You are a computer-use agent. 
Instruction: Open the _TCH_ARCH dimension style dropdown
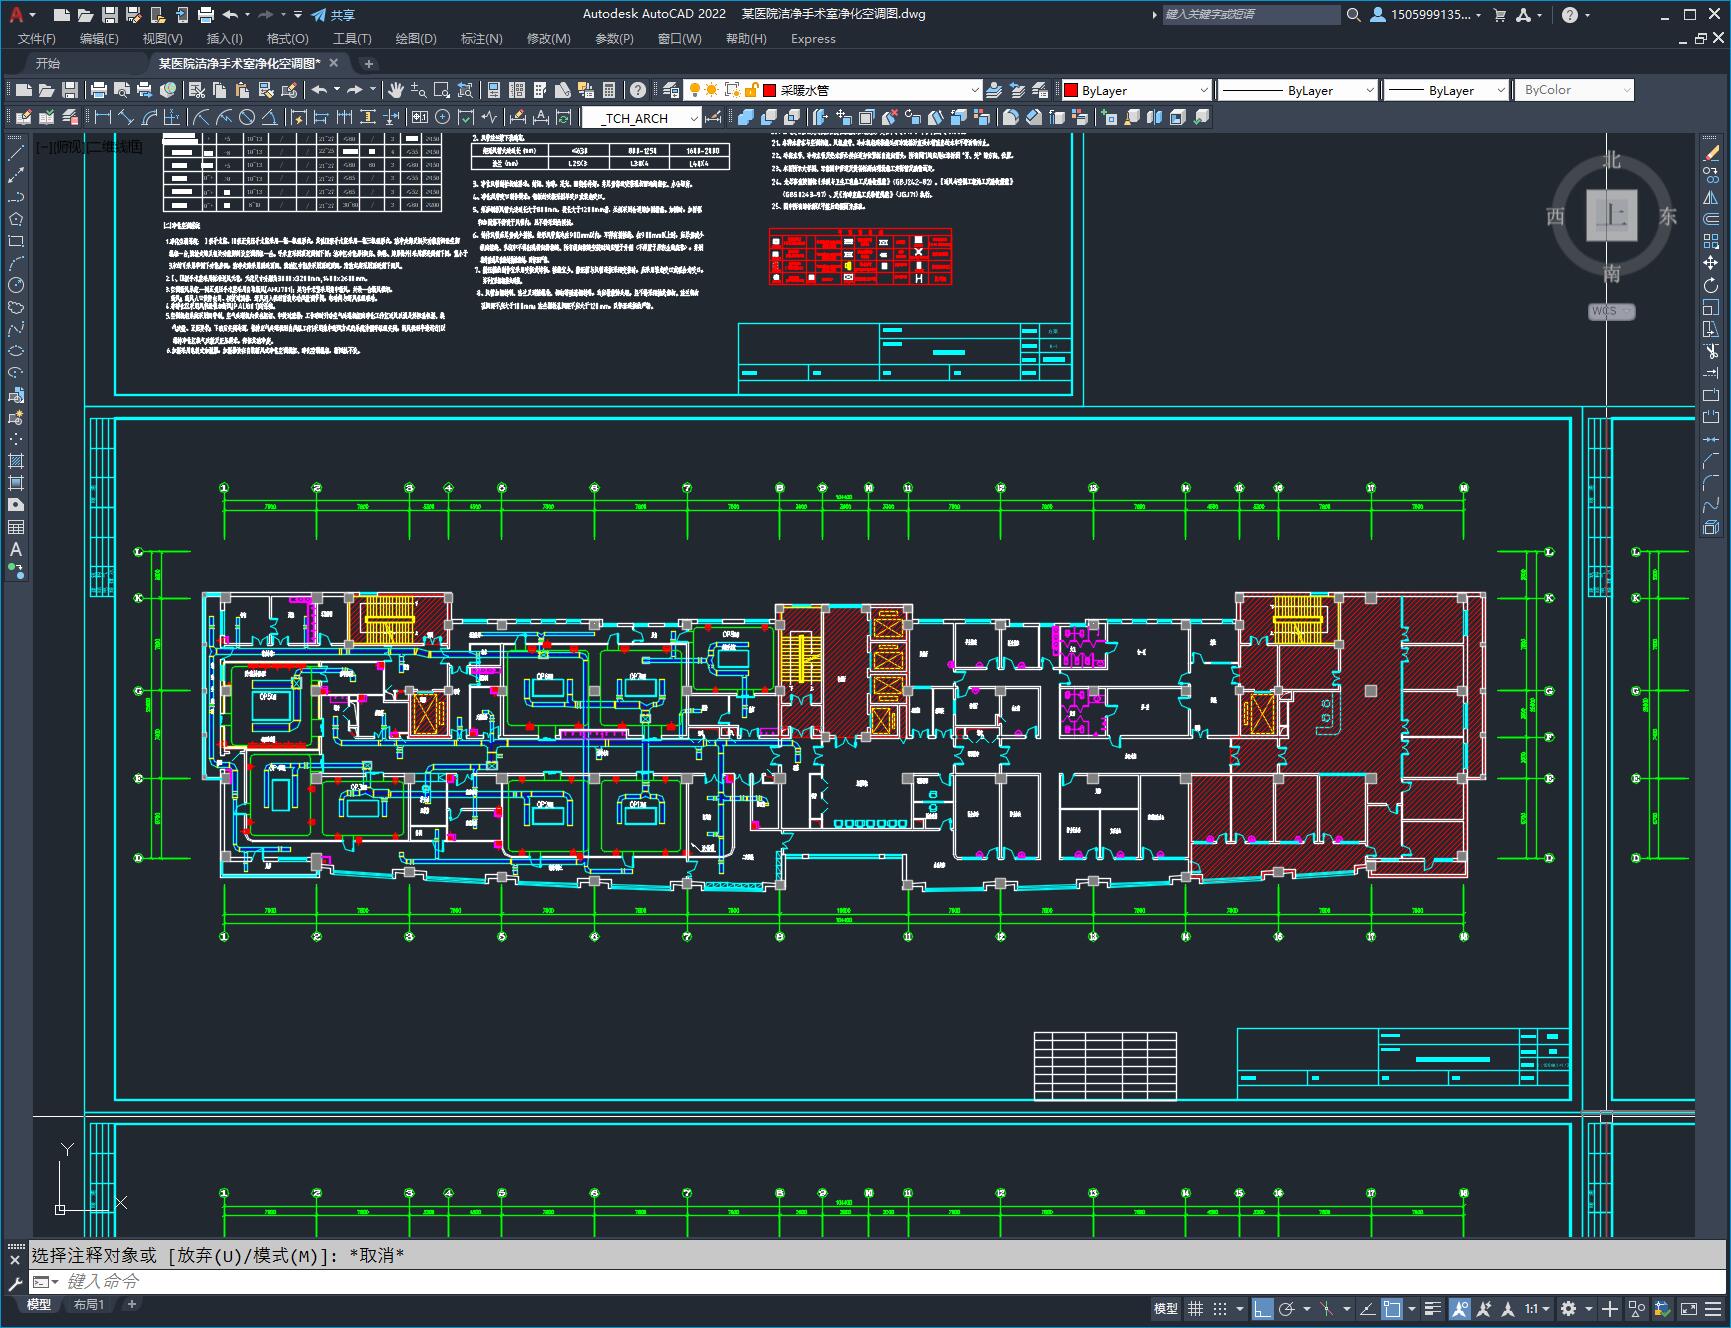641,117
